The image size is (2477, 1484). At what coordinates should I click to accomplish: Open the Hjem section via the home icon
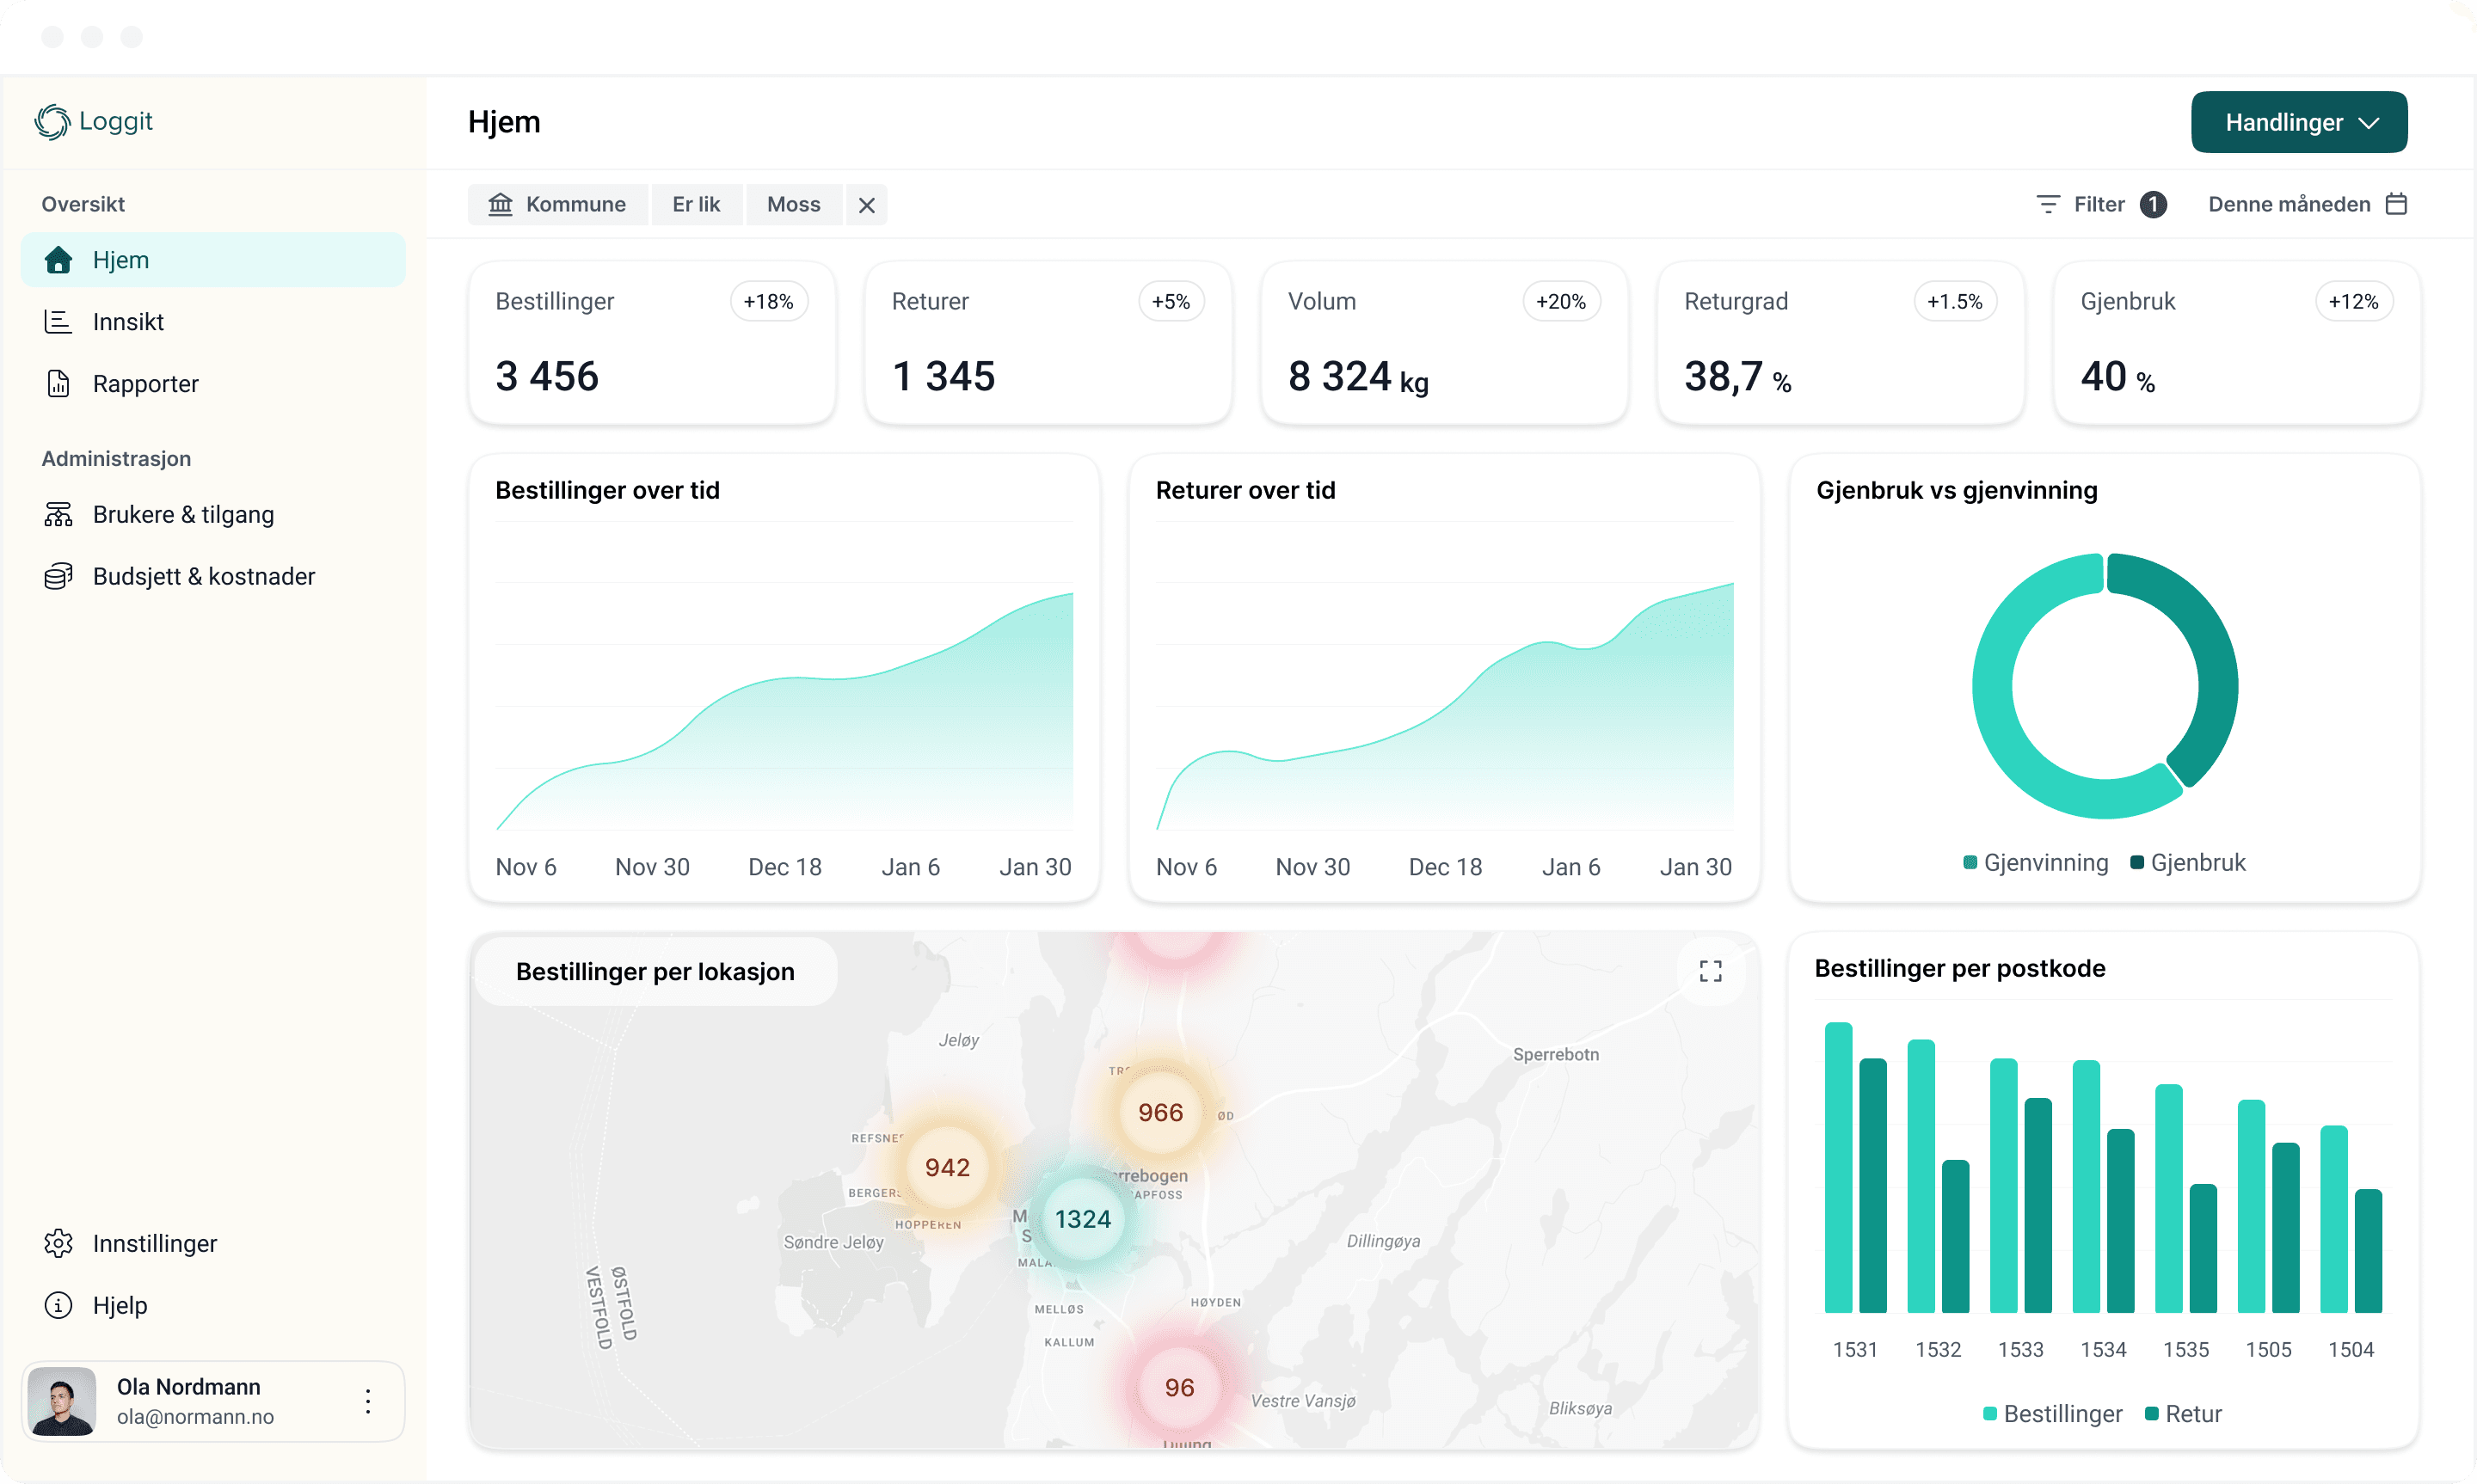point(58,259)
